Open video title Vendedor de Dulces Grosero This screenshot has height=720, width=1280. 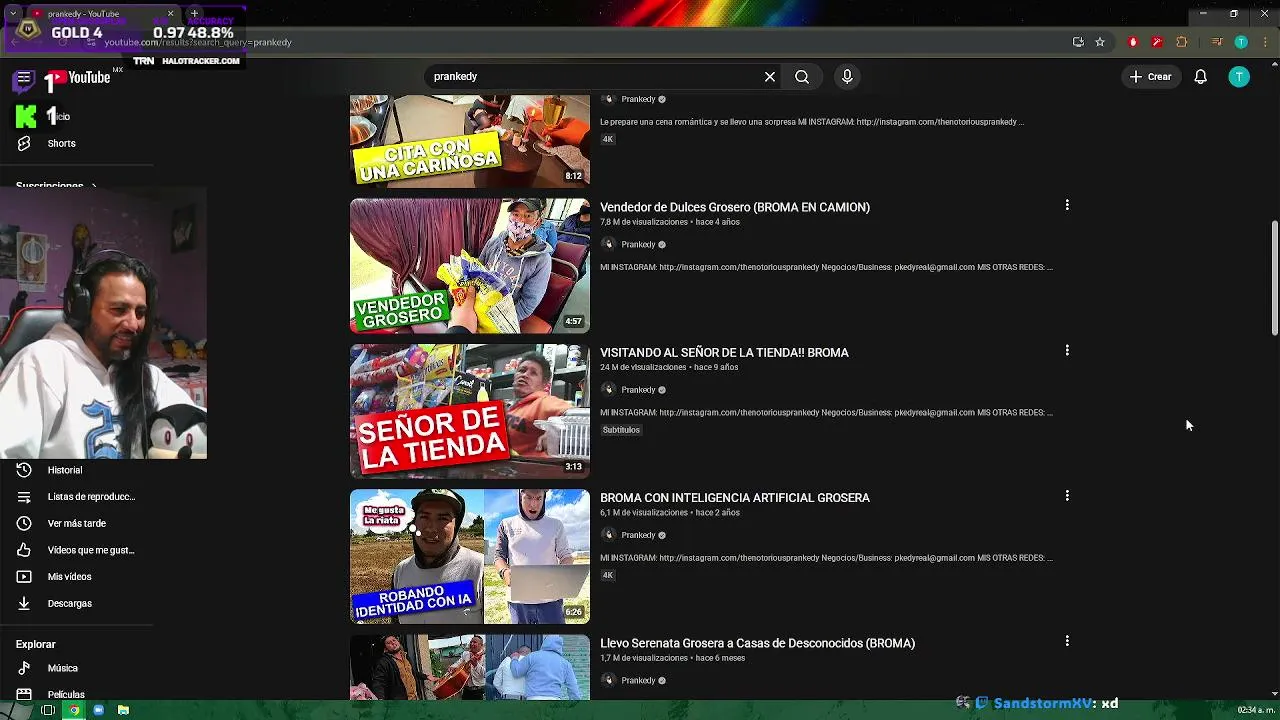[x=735, y=207]
